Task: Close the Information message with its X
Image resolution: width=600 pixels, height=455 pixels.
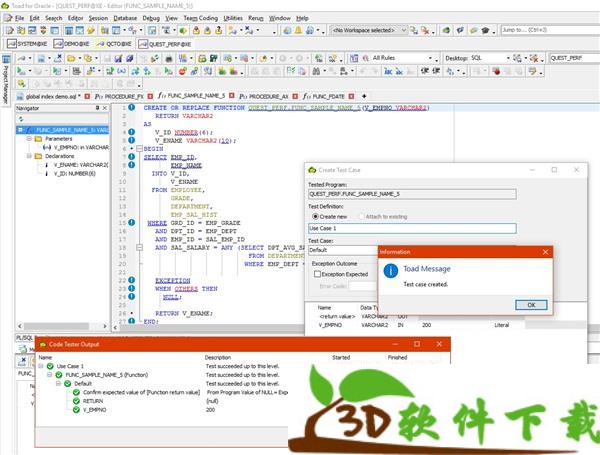Action: pos(545,252)
